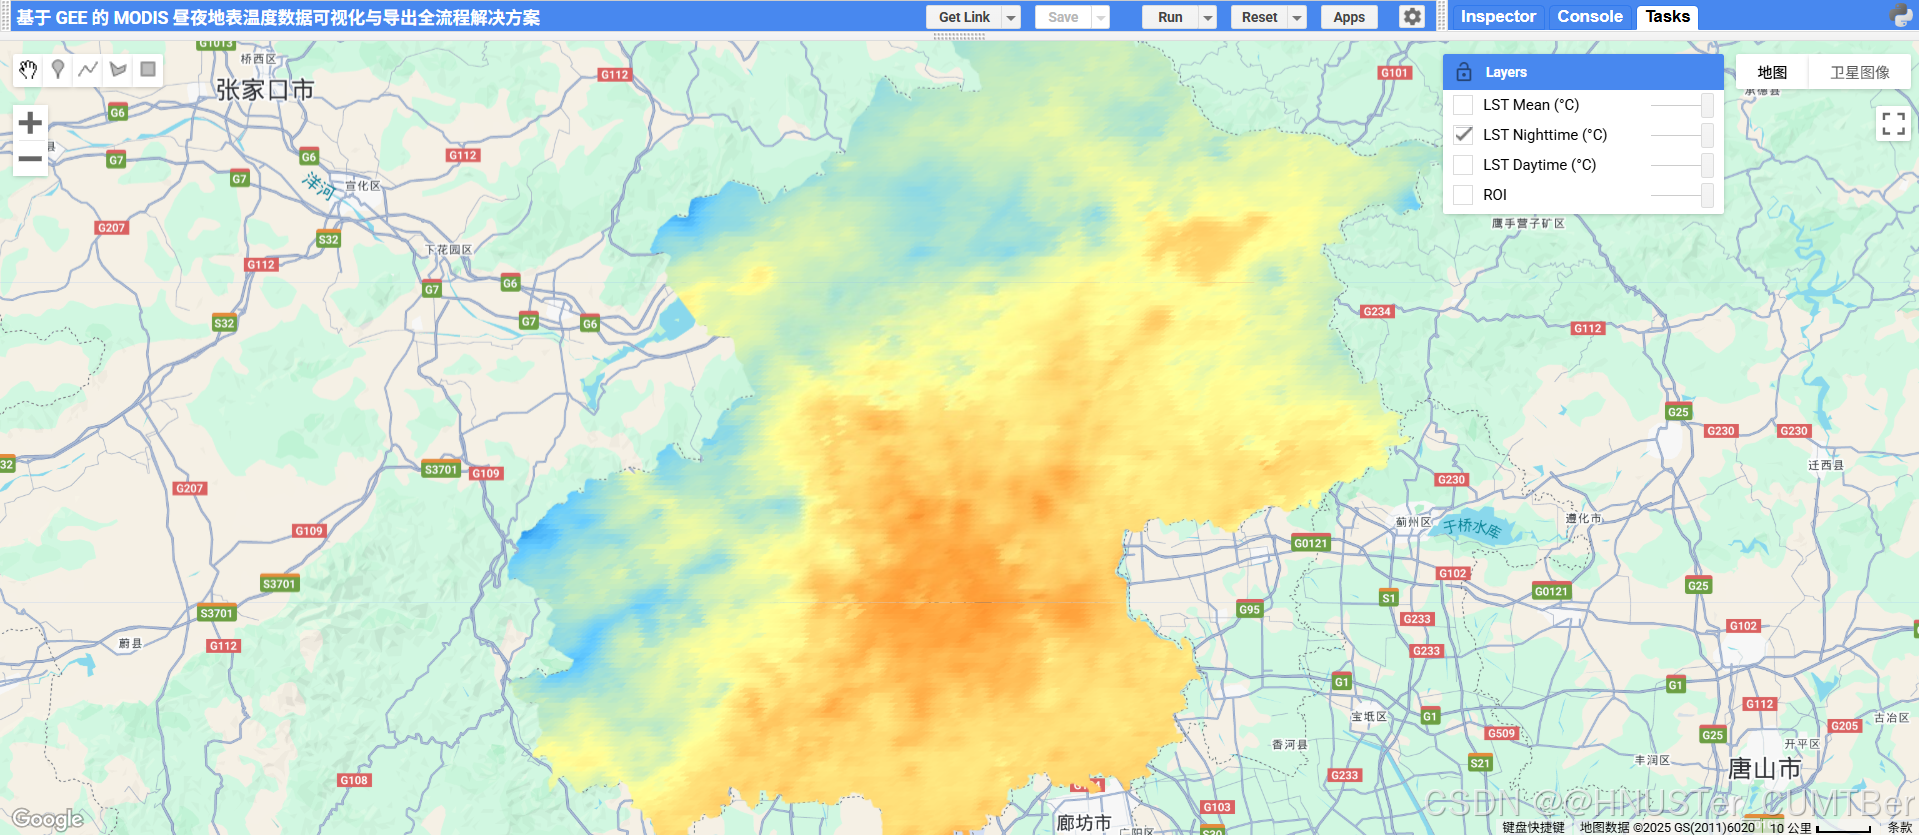1919x835 pixels.
Task: Switch to the Console tab
Action: point(1590,17)
